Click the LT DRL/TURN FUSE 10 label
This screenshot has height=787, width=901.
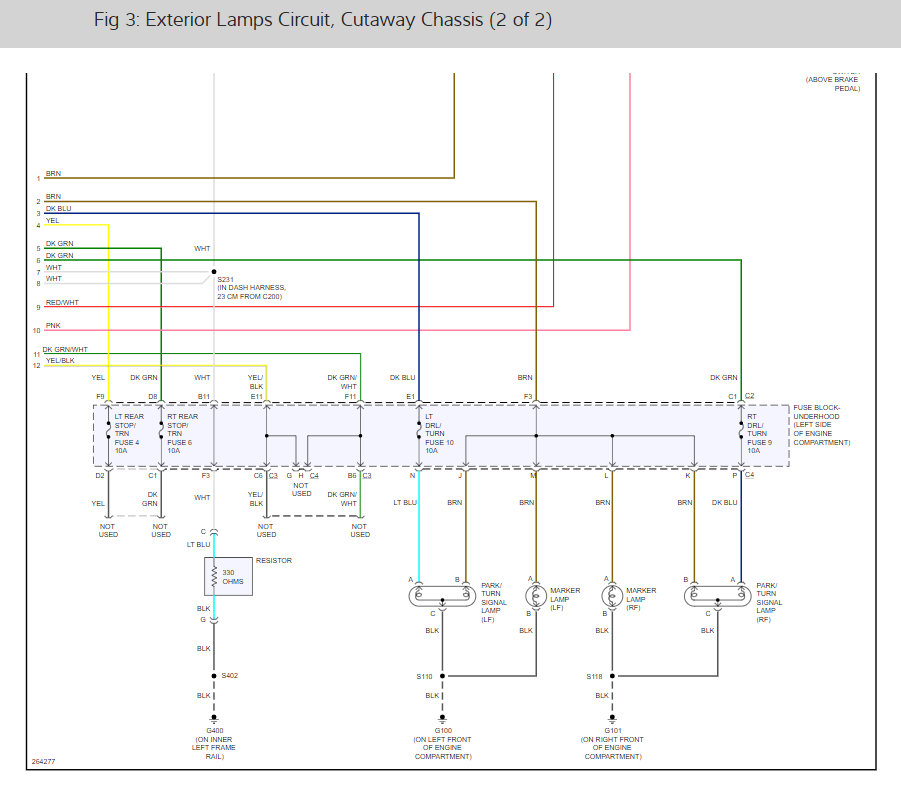click(x=439, y=434)
